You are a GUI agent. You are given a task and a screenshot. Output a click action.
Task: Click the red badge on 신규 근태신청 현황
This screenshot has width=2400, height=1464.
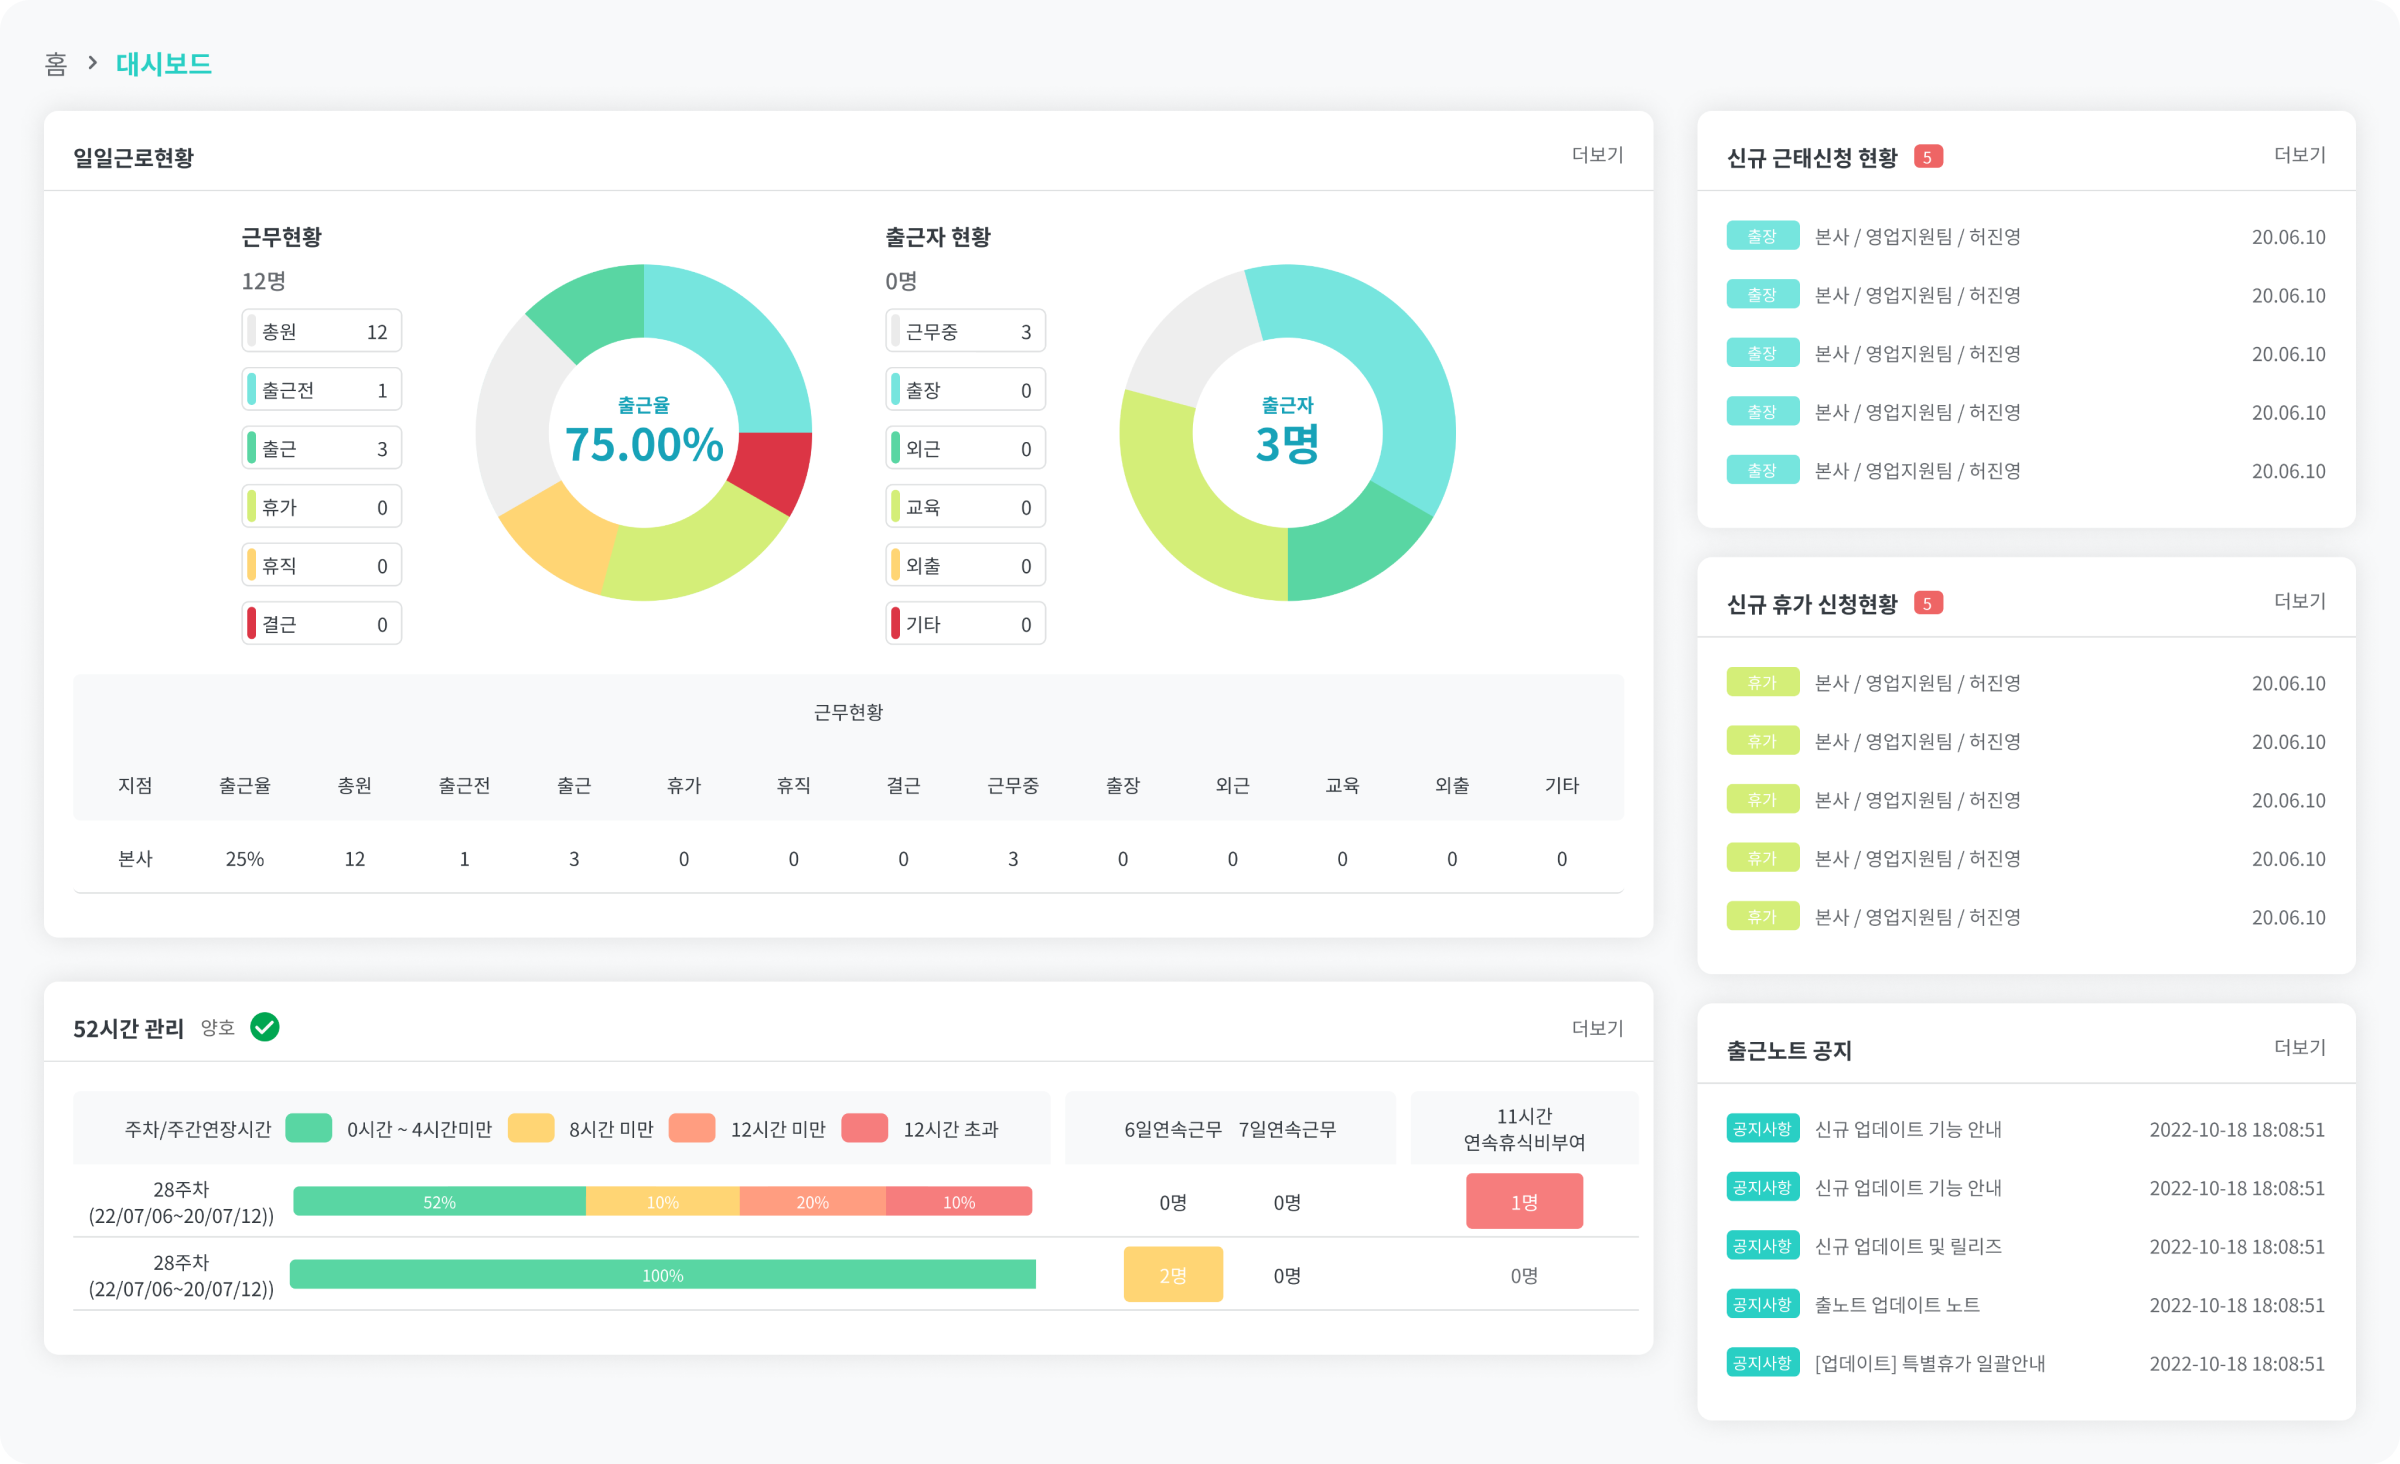pos(1927,157)
